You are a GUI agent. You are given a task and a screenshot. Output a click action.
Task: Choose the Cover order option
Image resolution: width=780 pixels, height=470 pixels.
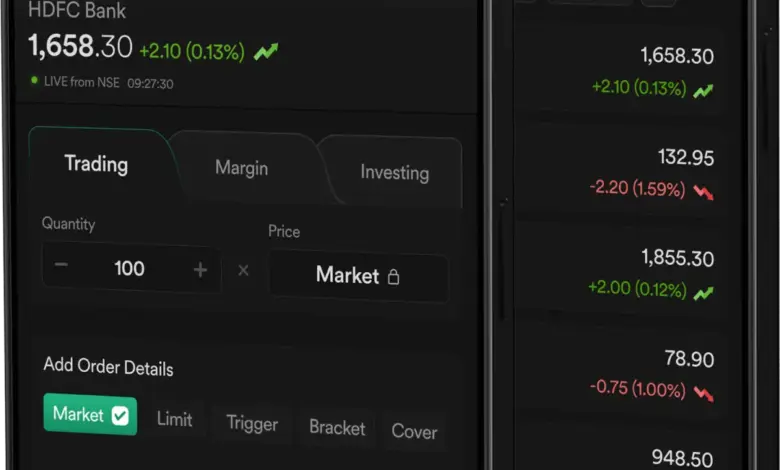point(414,432)
